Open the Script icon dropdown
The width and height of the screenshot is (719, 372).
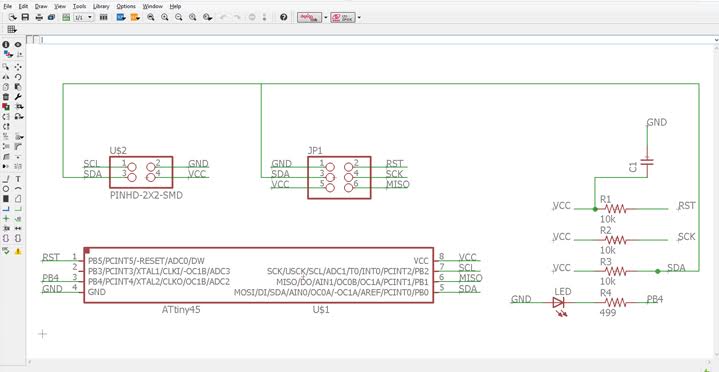[x=121, y=17]
